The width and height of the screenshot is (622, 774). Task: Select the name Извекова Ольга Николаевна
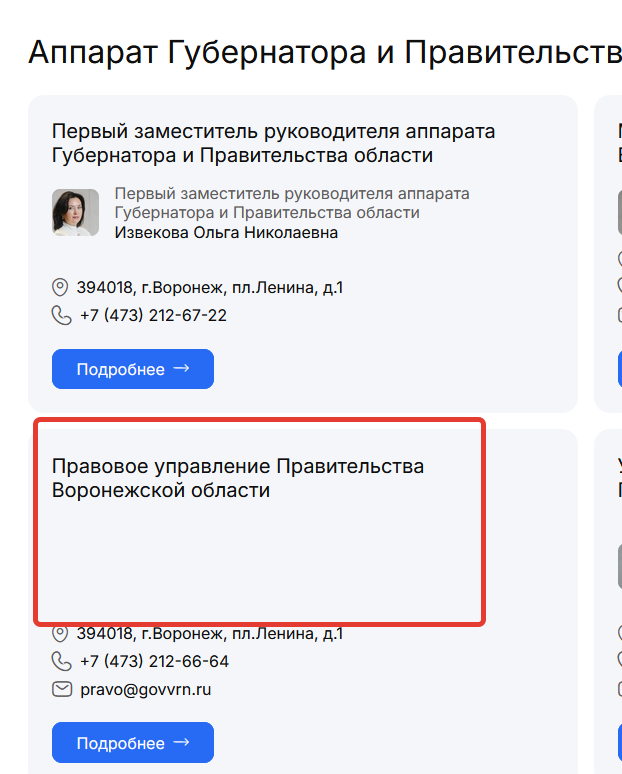[x=226, y=233]
